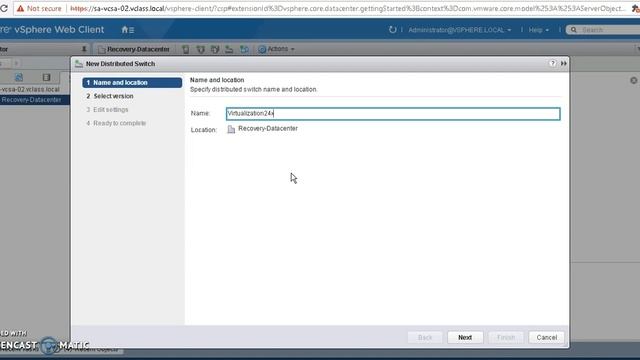Click the navigator forward history arrow
Image resolution: width=640 pixels, height=360 pixels.
[16, 63]
